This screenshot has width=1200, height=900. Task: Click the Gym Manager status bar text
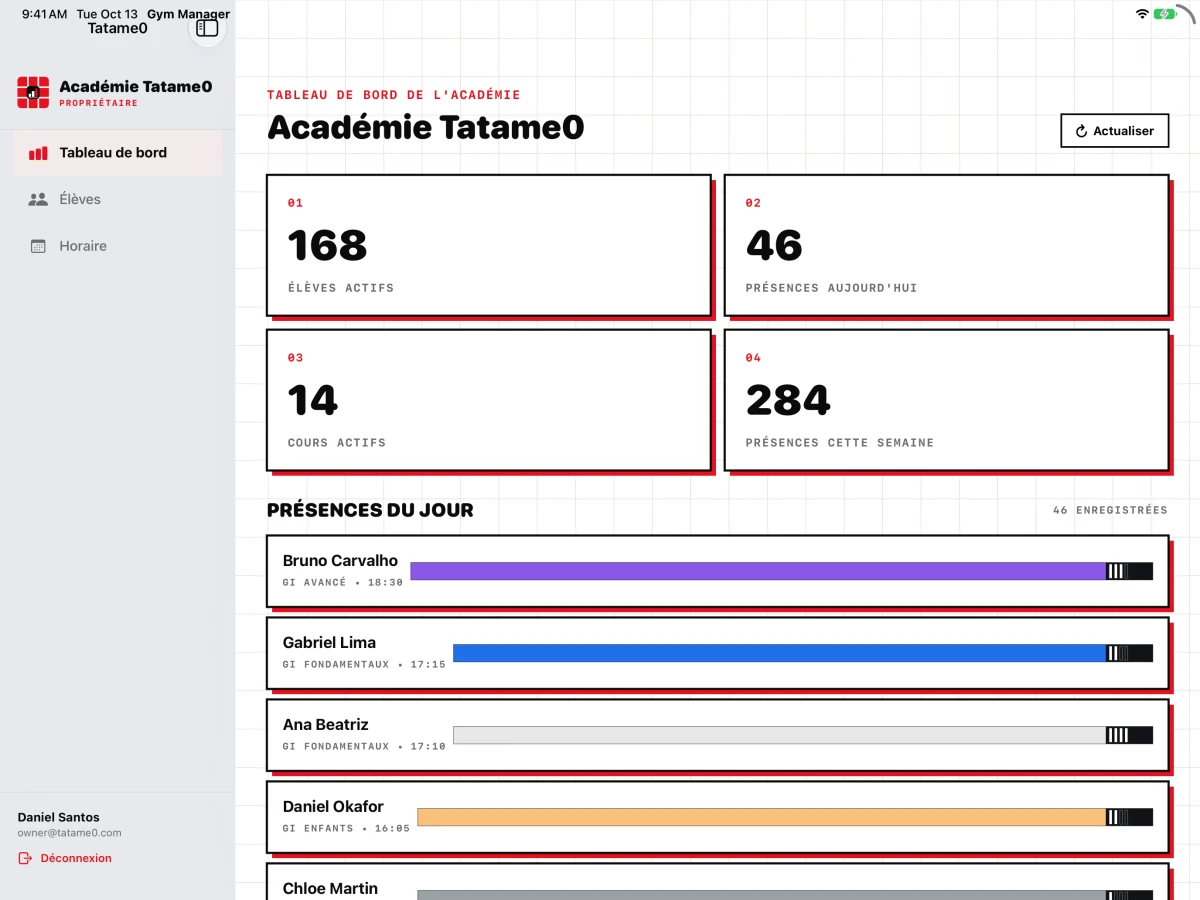coord(188,14)
